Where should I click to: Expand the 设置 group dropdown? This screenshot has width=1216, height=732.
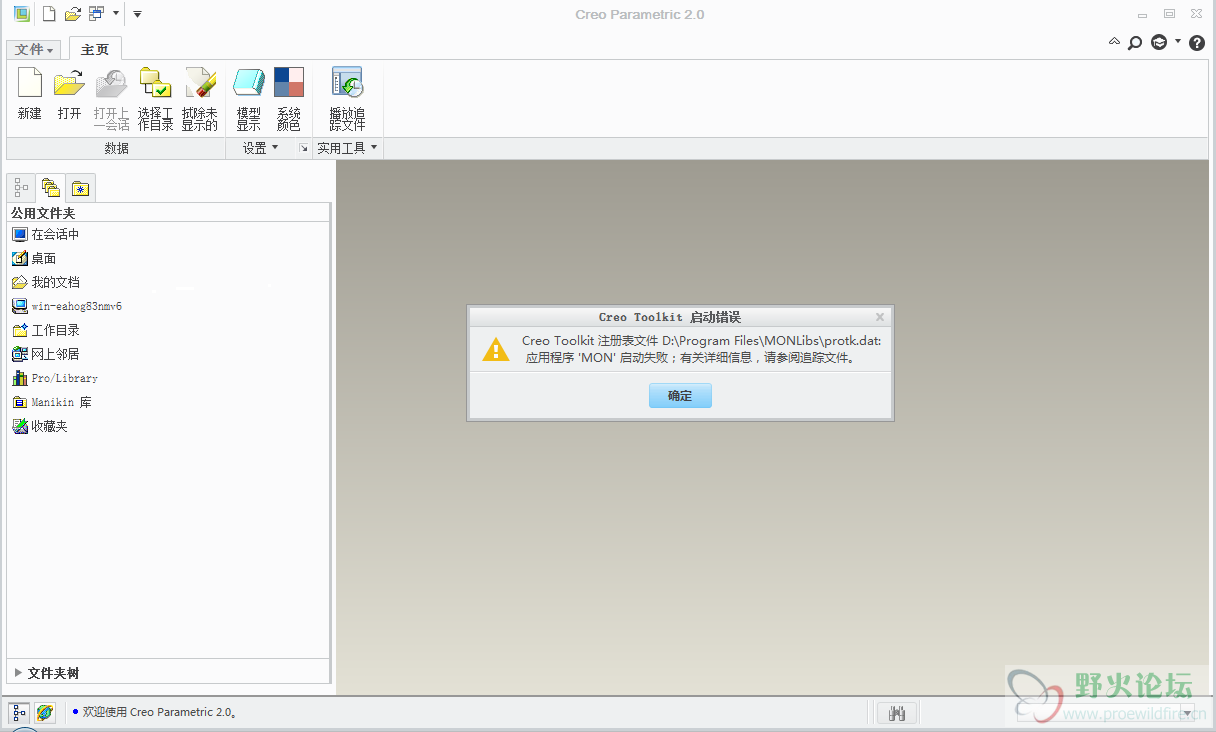(x=261, y=148)
